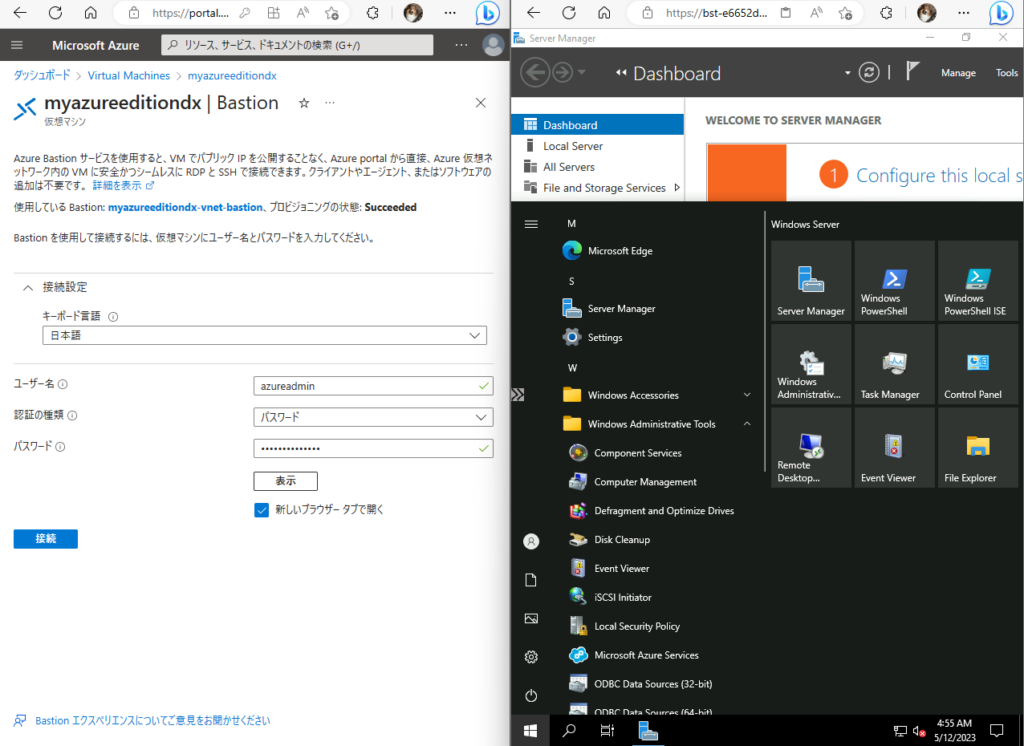Screen dimensions: 1024x746
Task: Open Event Viewer tile
Action: click(894, 447)
